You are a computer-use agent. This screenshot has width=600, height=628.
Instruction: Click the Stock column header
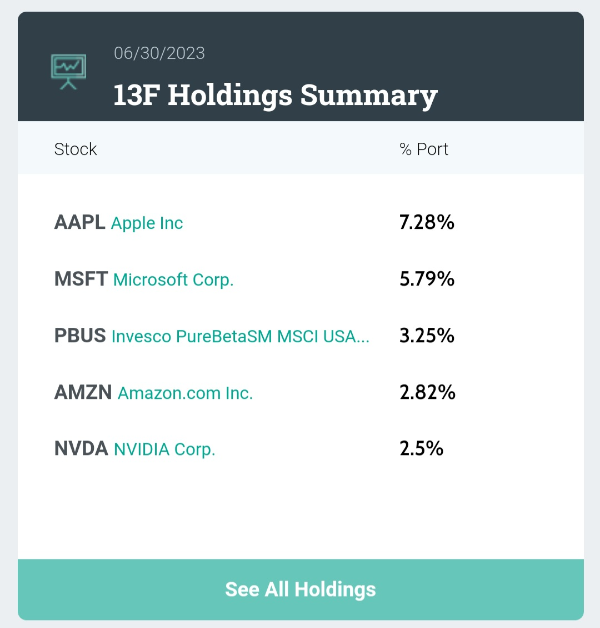75,149
